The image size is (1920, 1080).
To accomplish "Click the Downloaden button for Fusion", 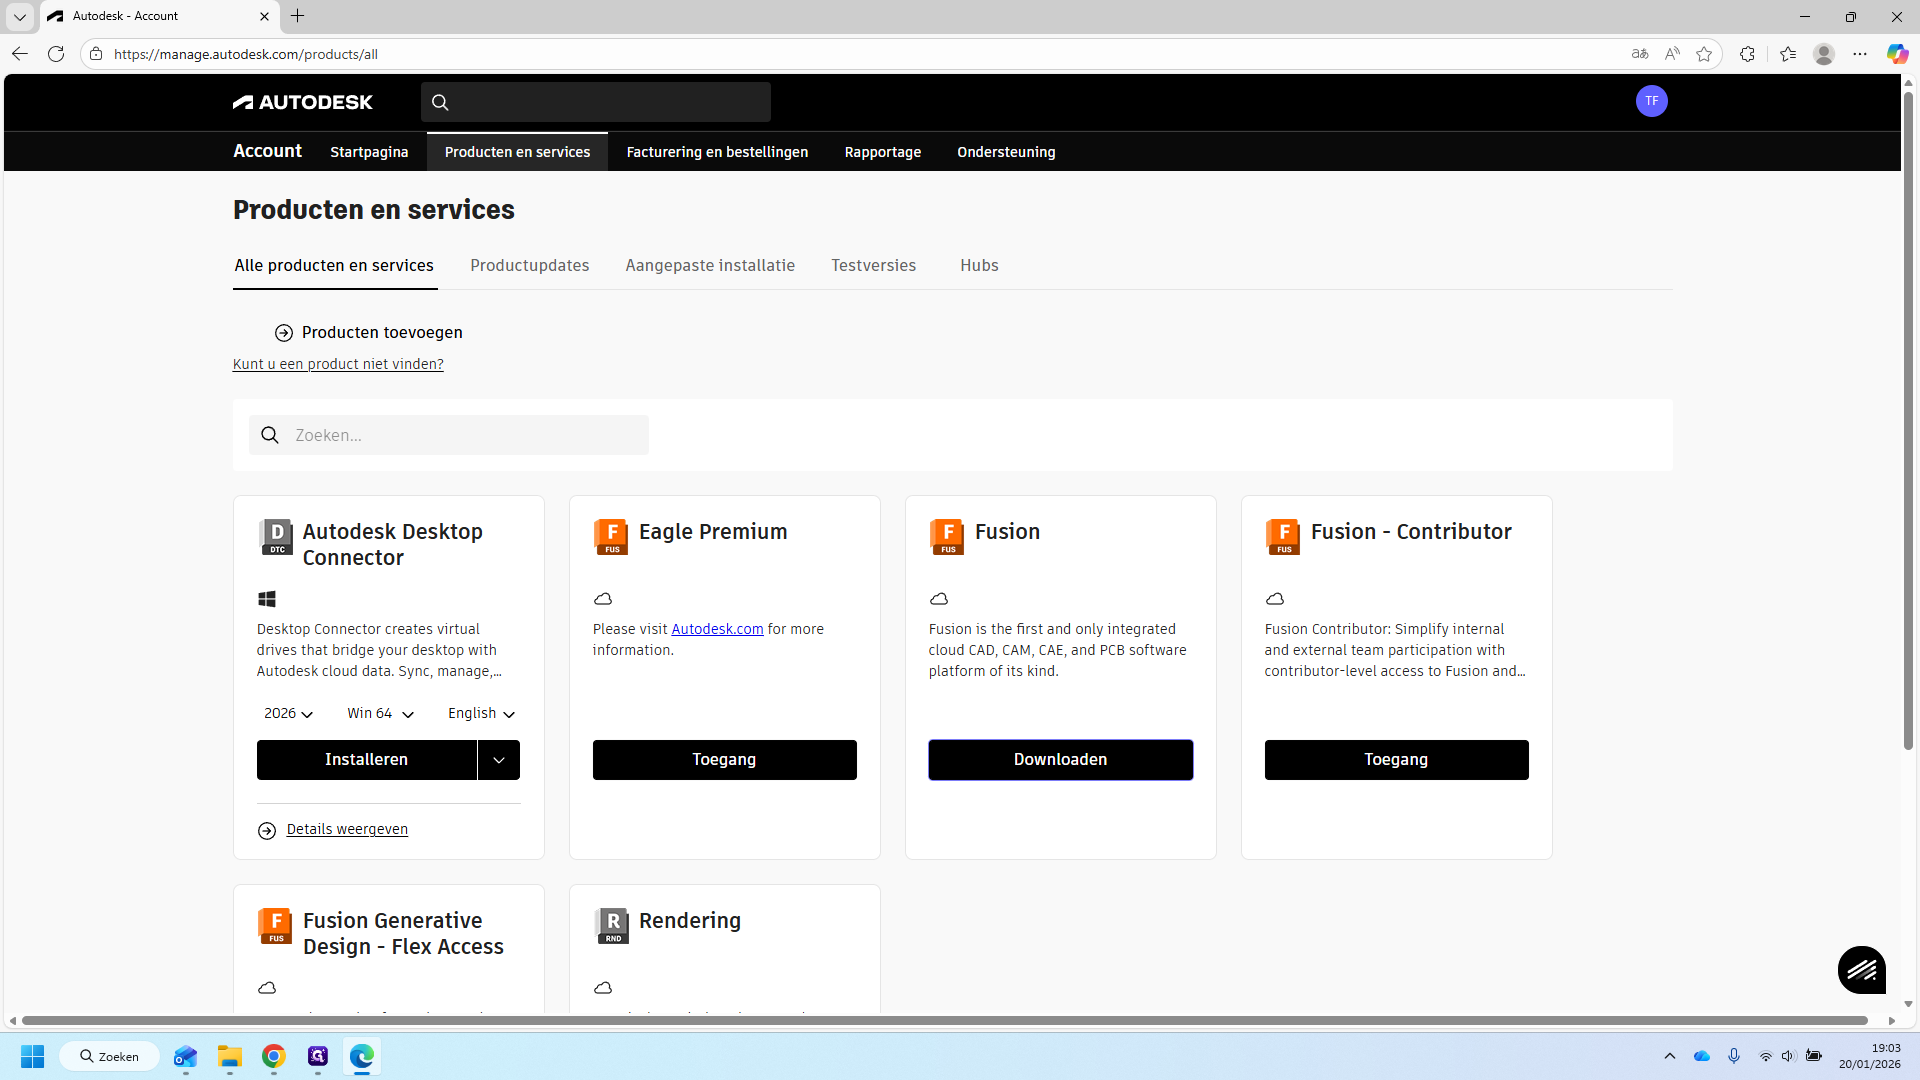I will [1060, 760].
